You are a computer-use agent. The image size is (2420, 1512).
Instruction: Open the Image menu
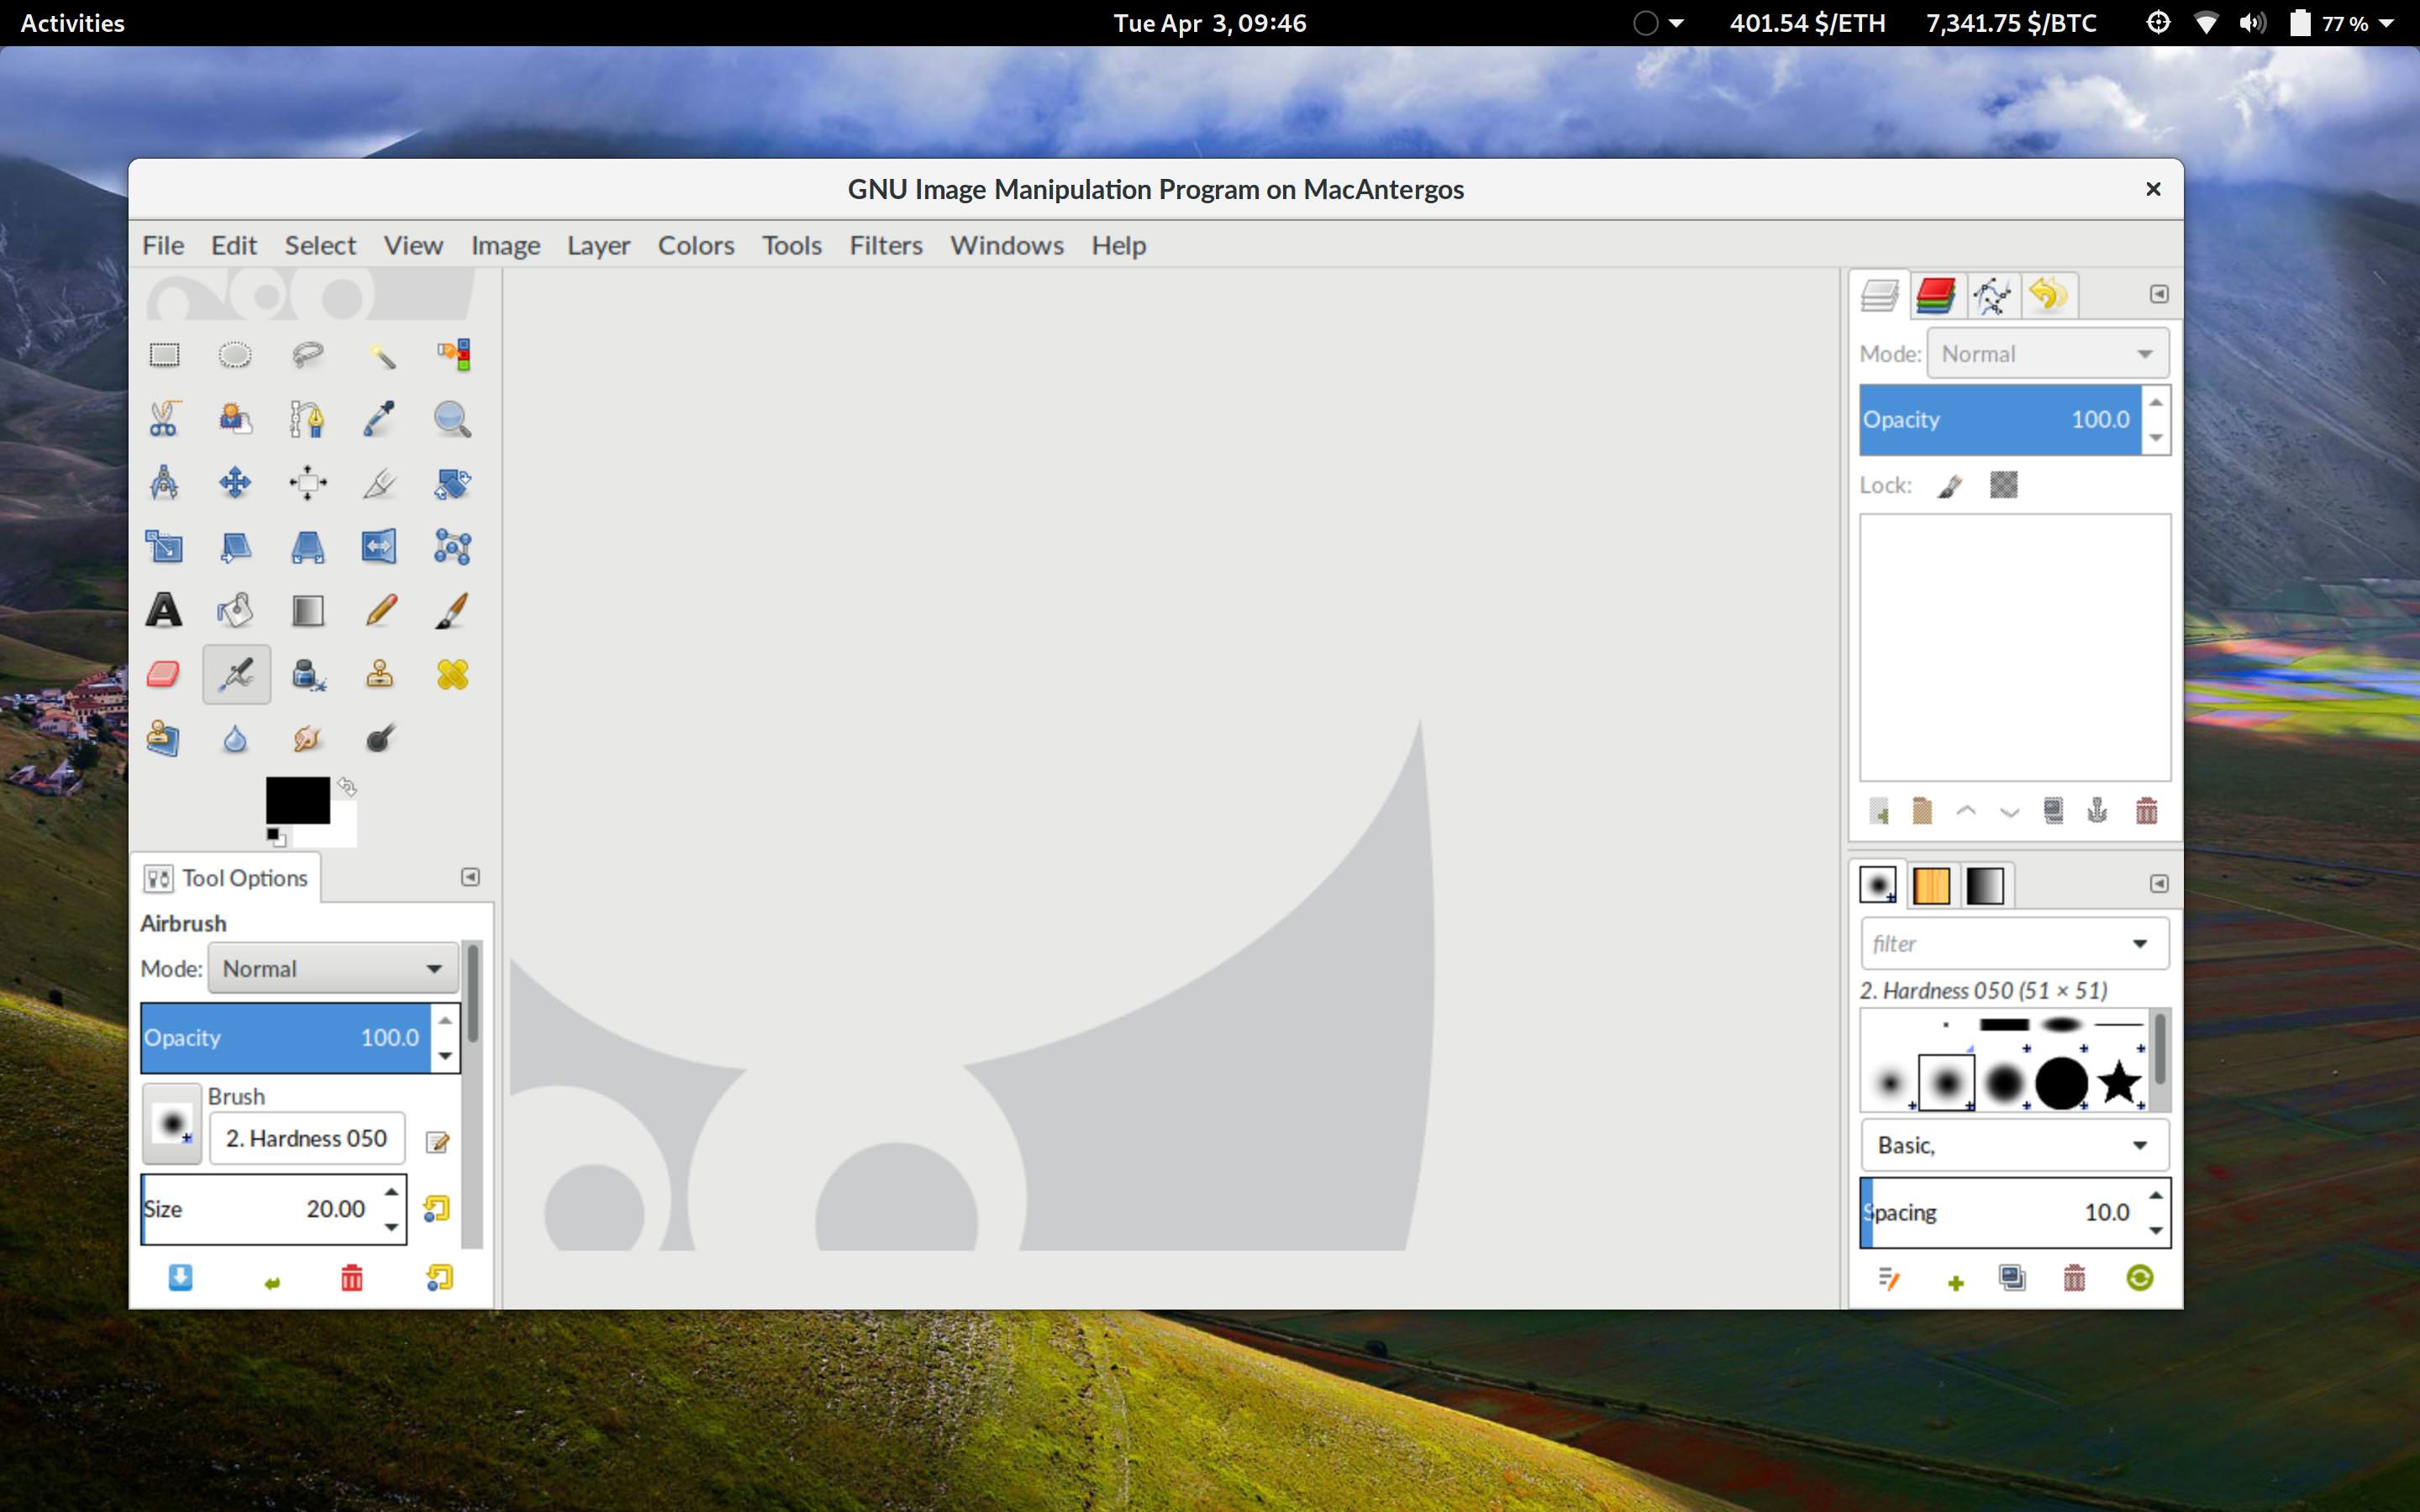click(x=505, y=244)
